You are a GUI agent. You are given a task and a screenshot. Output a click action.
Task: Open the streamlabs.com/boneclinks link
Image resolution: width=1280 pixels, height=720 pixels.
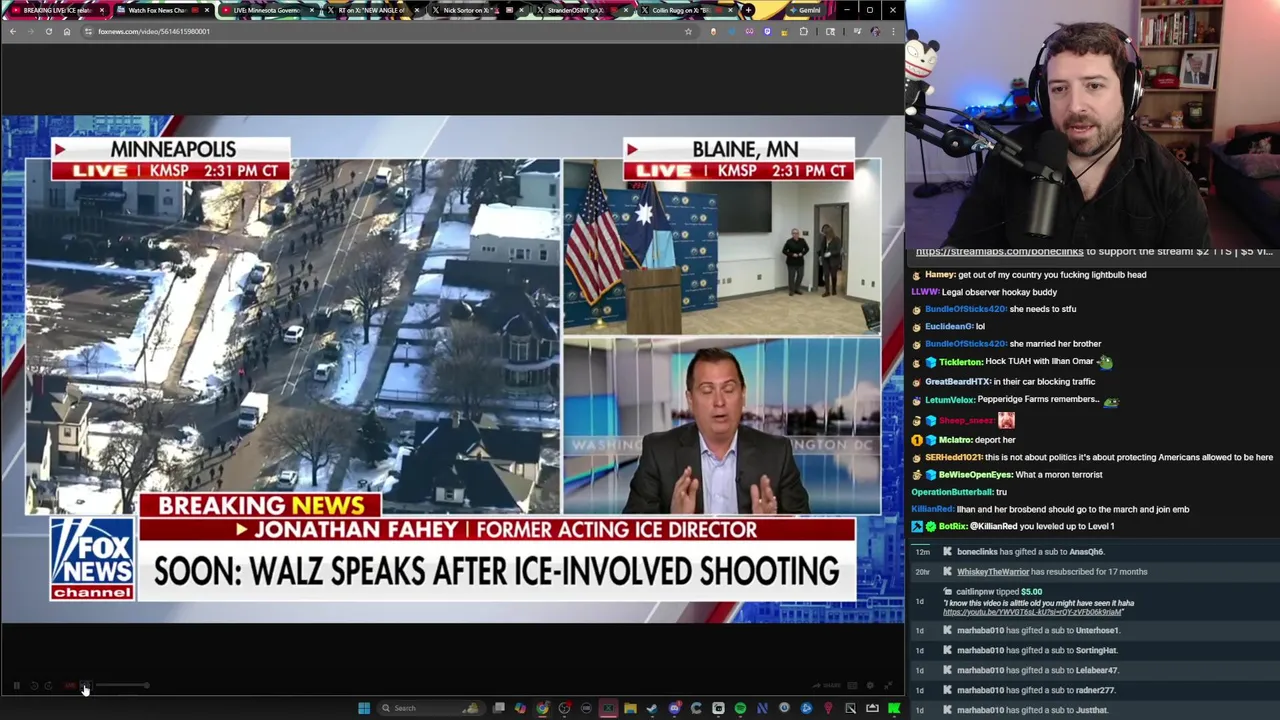coord(998,252)
